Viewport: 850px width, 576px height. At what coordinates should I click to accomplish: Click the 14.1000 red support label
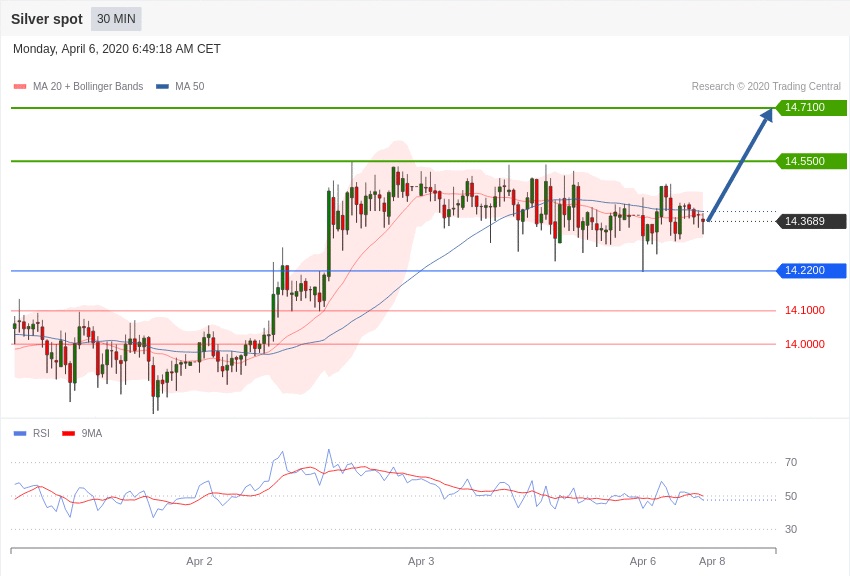804,310
